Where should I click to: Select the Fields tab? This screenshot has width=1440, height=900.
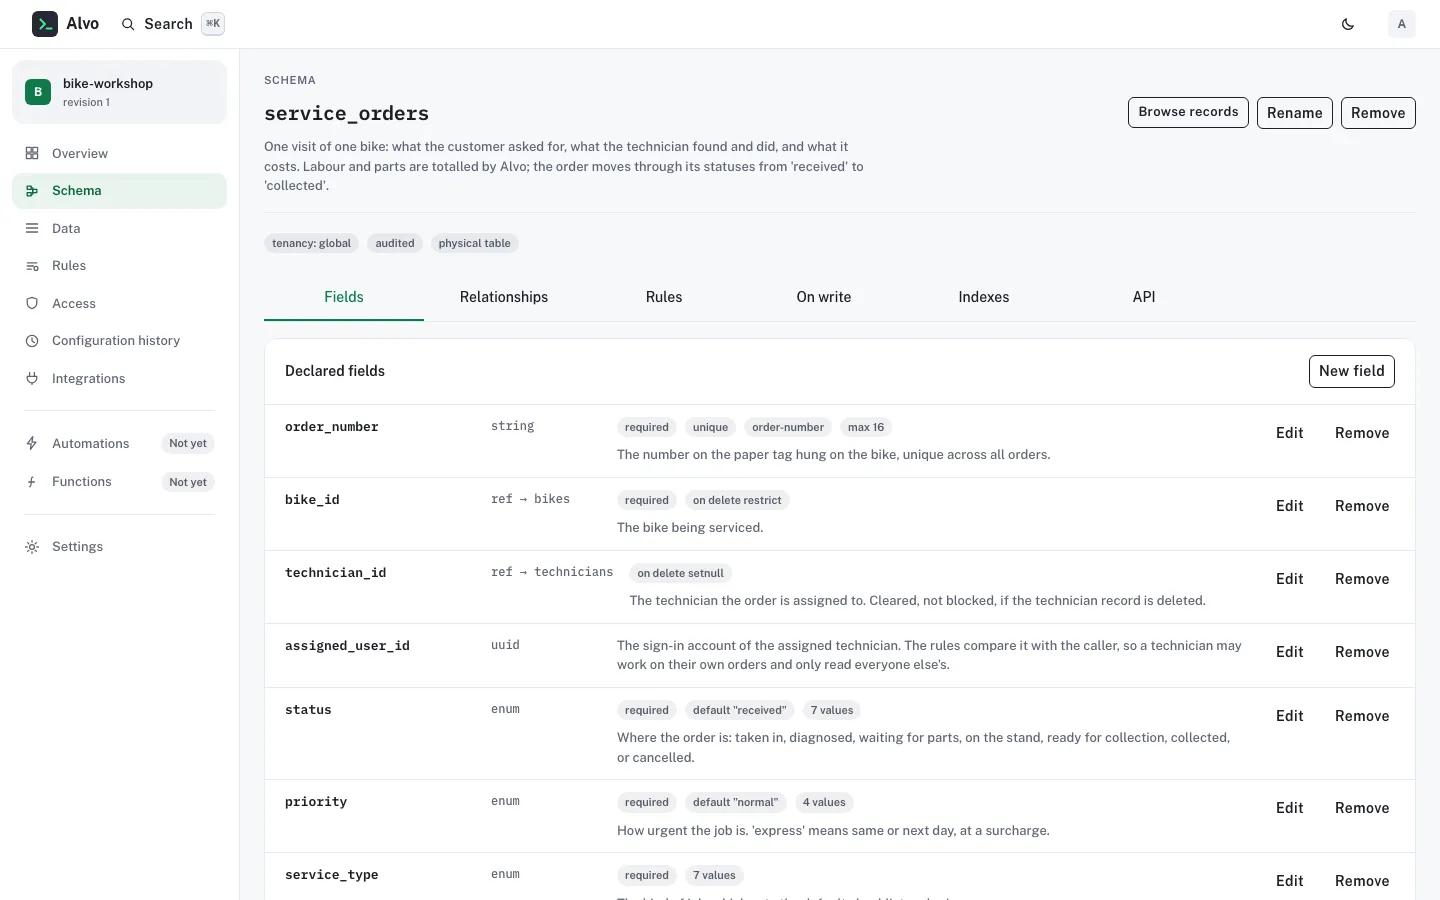(x=344, y=297)
